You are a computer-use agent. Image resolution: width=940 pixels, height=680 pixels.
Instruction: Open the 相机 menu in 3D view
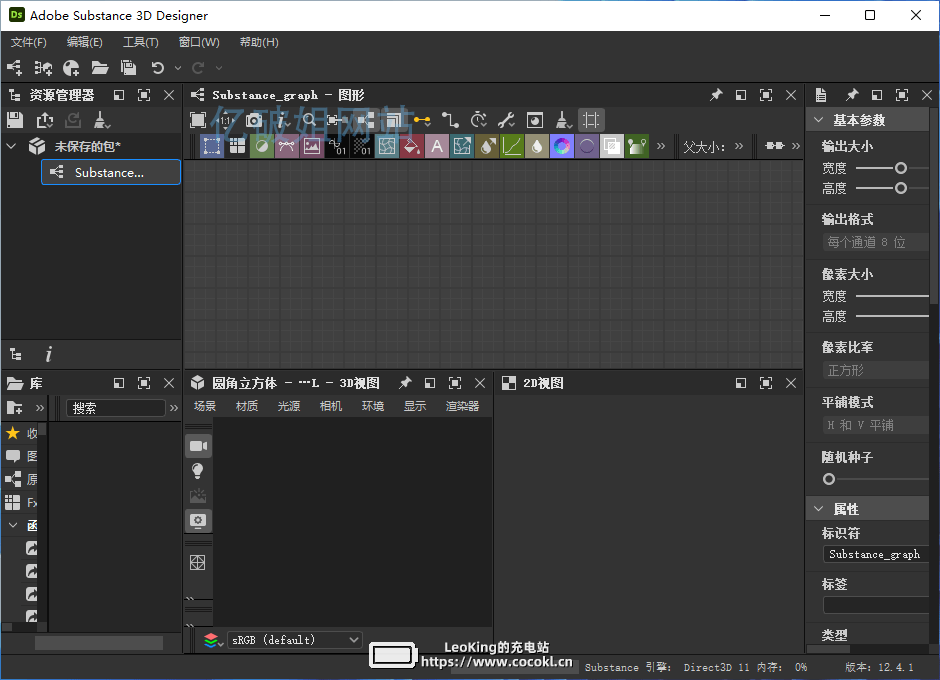point(330,406)
